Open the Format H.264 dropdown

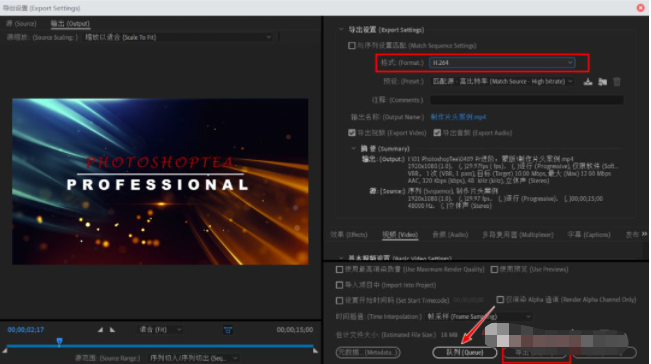point(502,63)
